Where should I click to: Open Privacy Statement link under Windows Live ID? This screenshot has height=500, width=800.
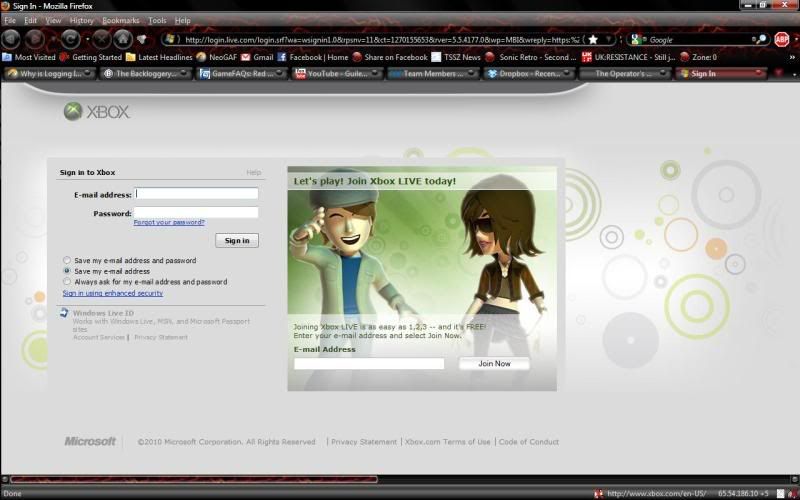(161, 337)
